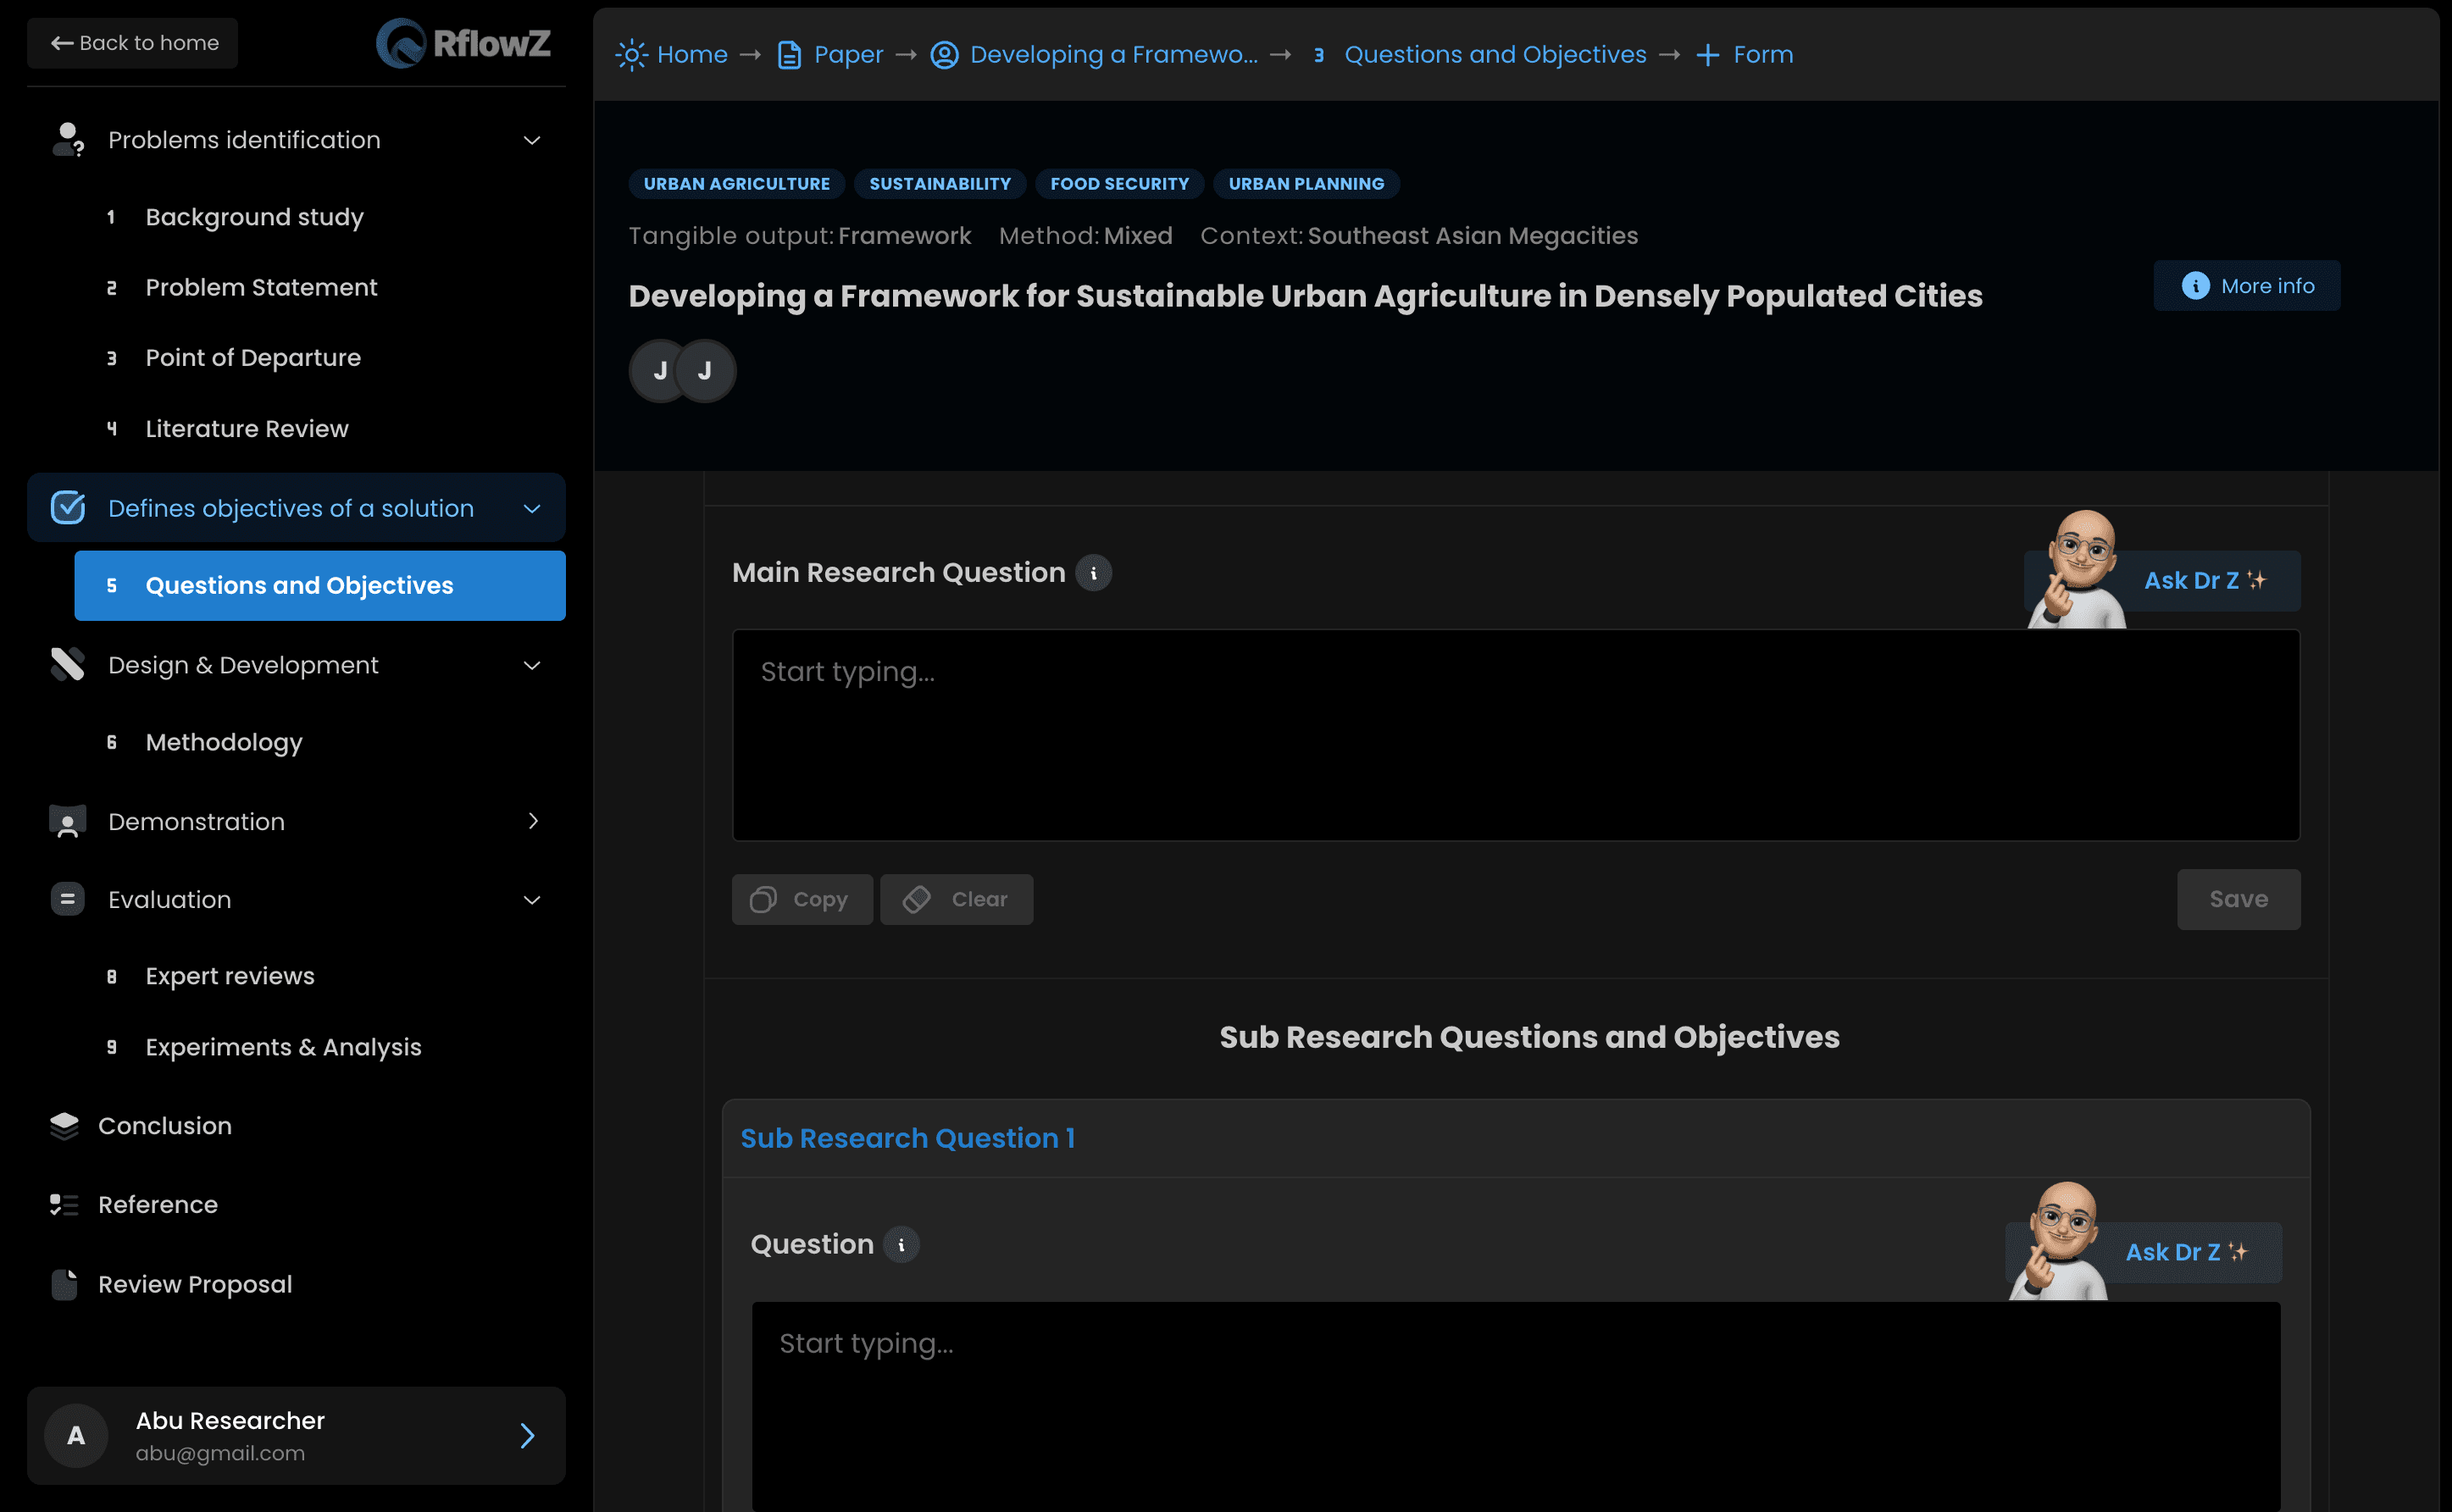The height and width of the screenshot is (1512, 2452).
Task: Open Experiments & Analysis sidebar item
Action: [x=283, y=1047]
